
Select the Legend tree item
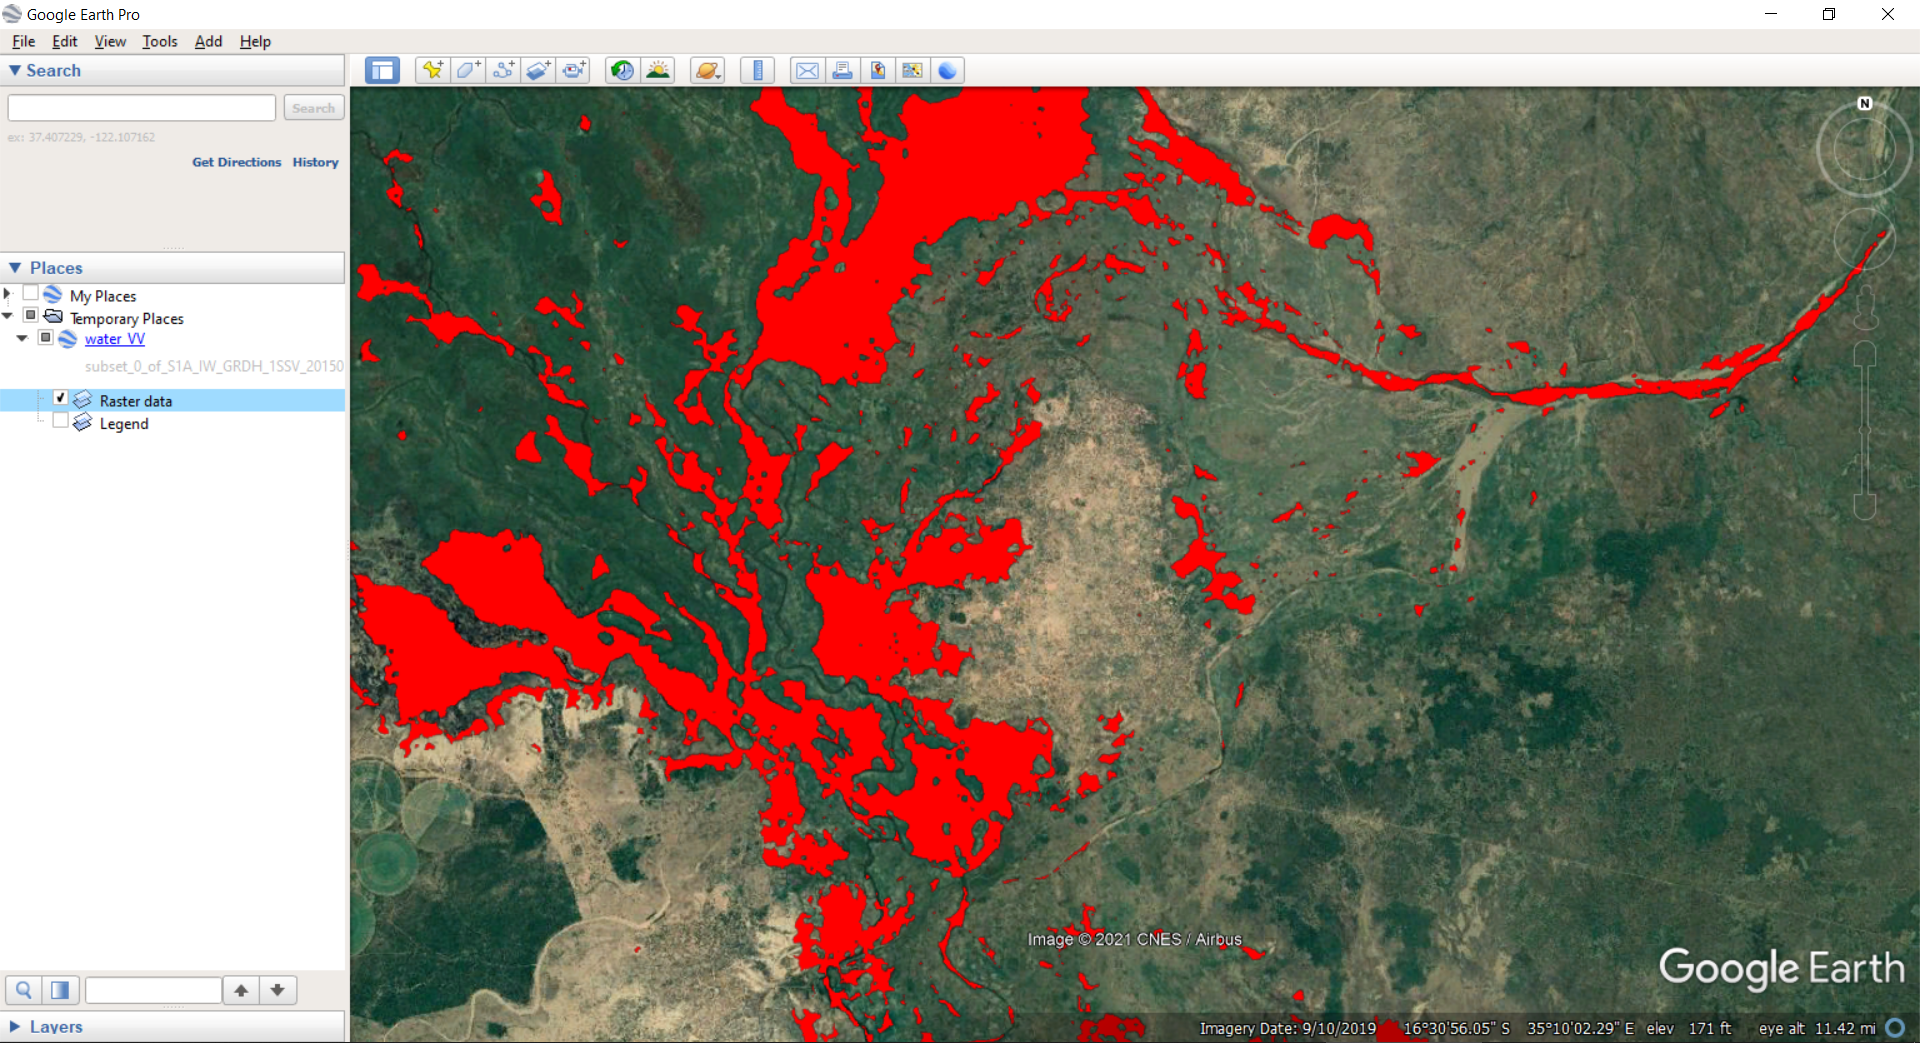(124, 424)
